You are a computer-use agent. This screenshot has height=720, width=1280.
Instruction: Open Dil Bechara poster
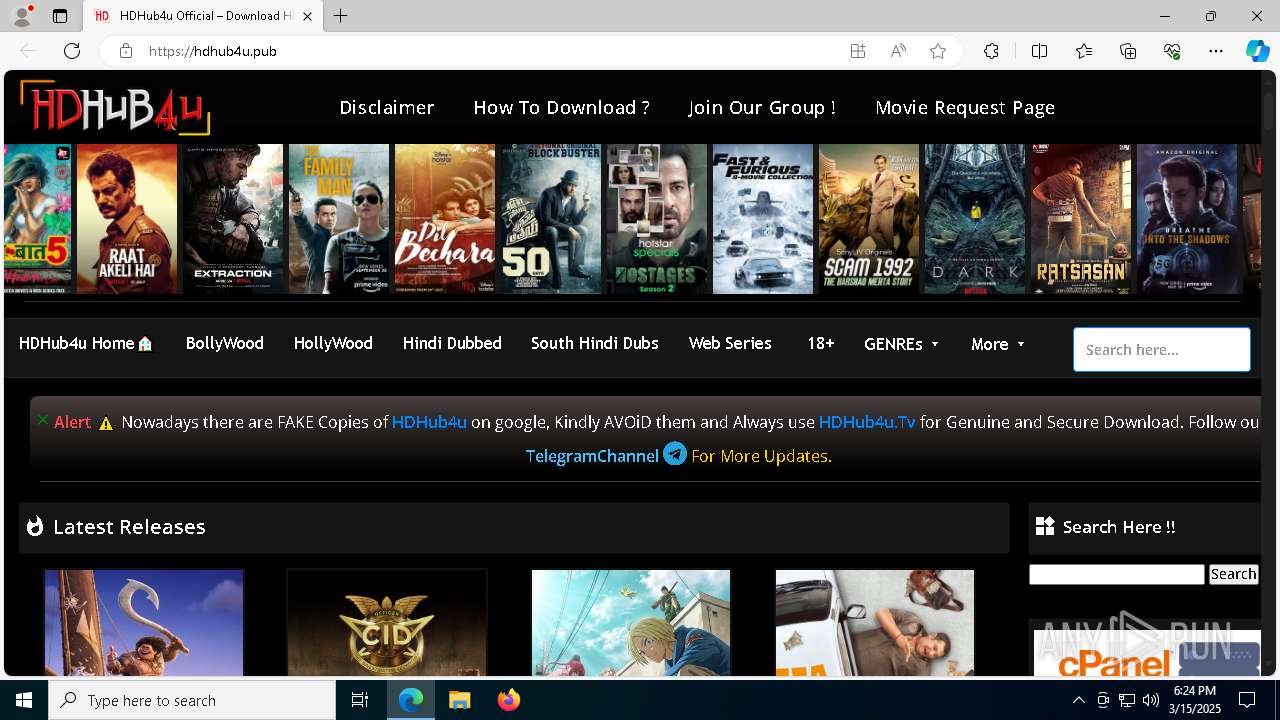445,219
